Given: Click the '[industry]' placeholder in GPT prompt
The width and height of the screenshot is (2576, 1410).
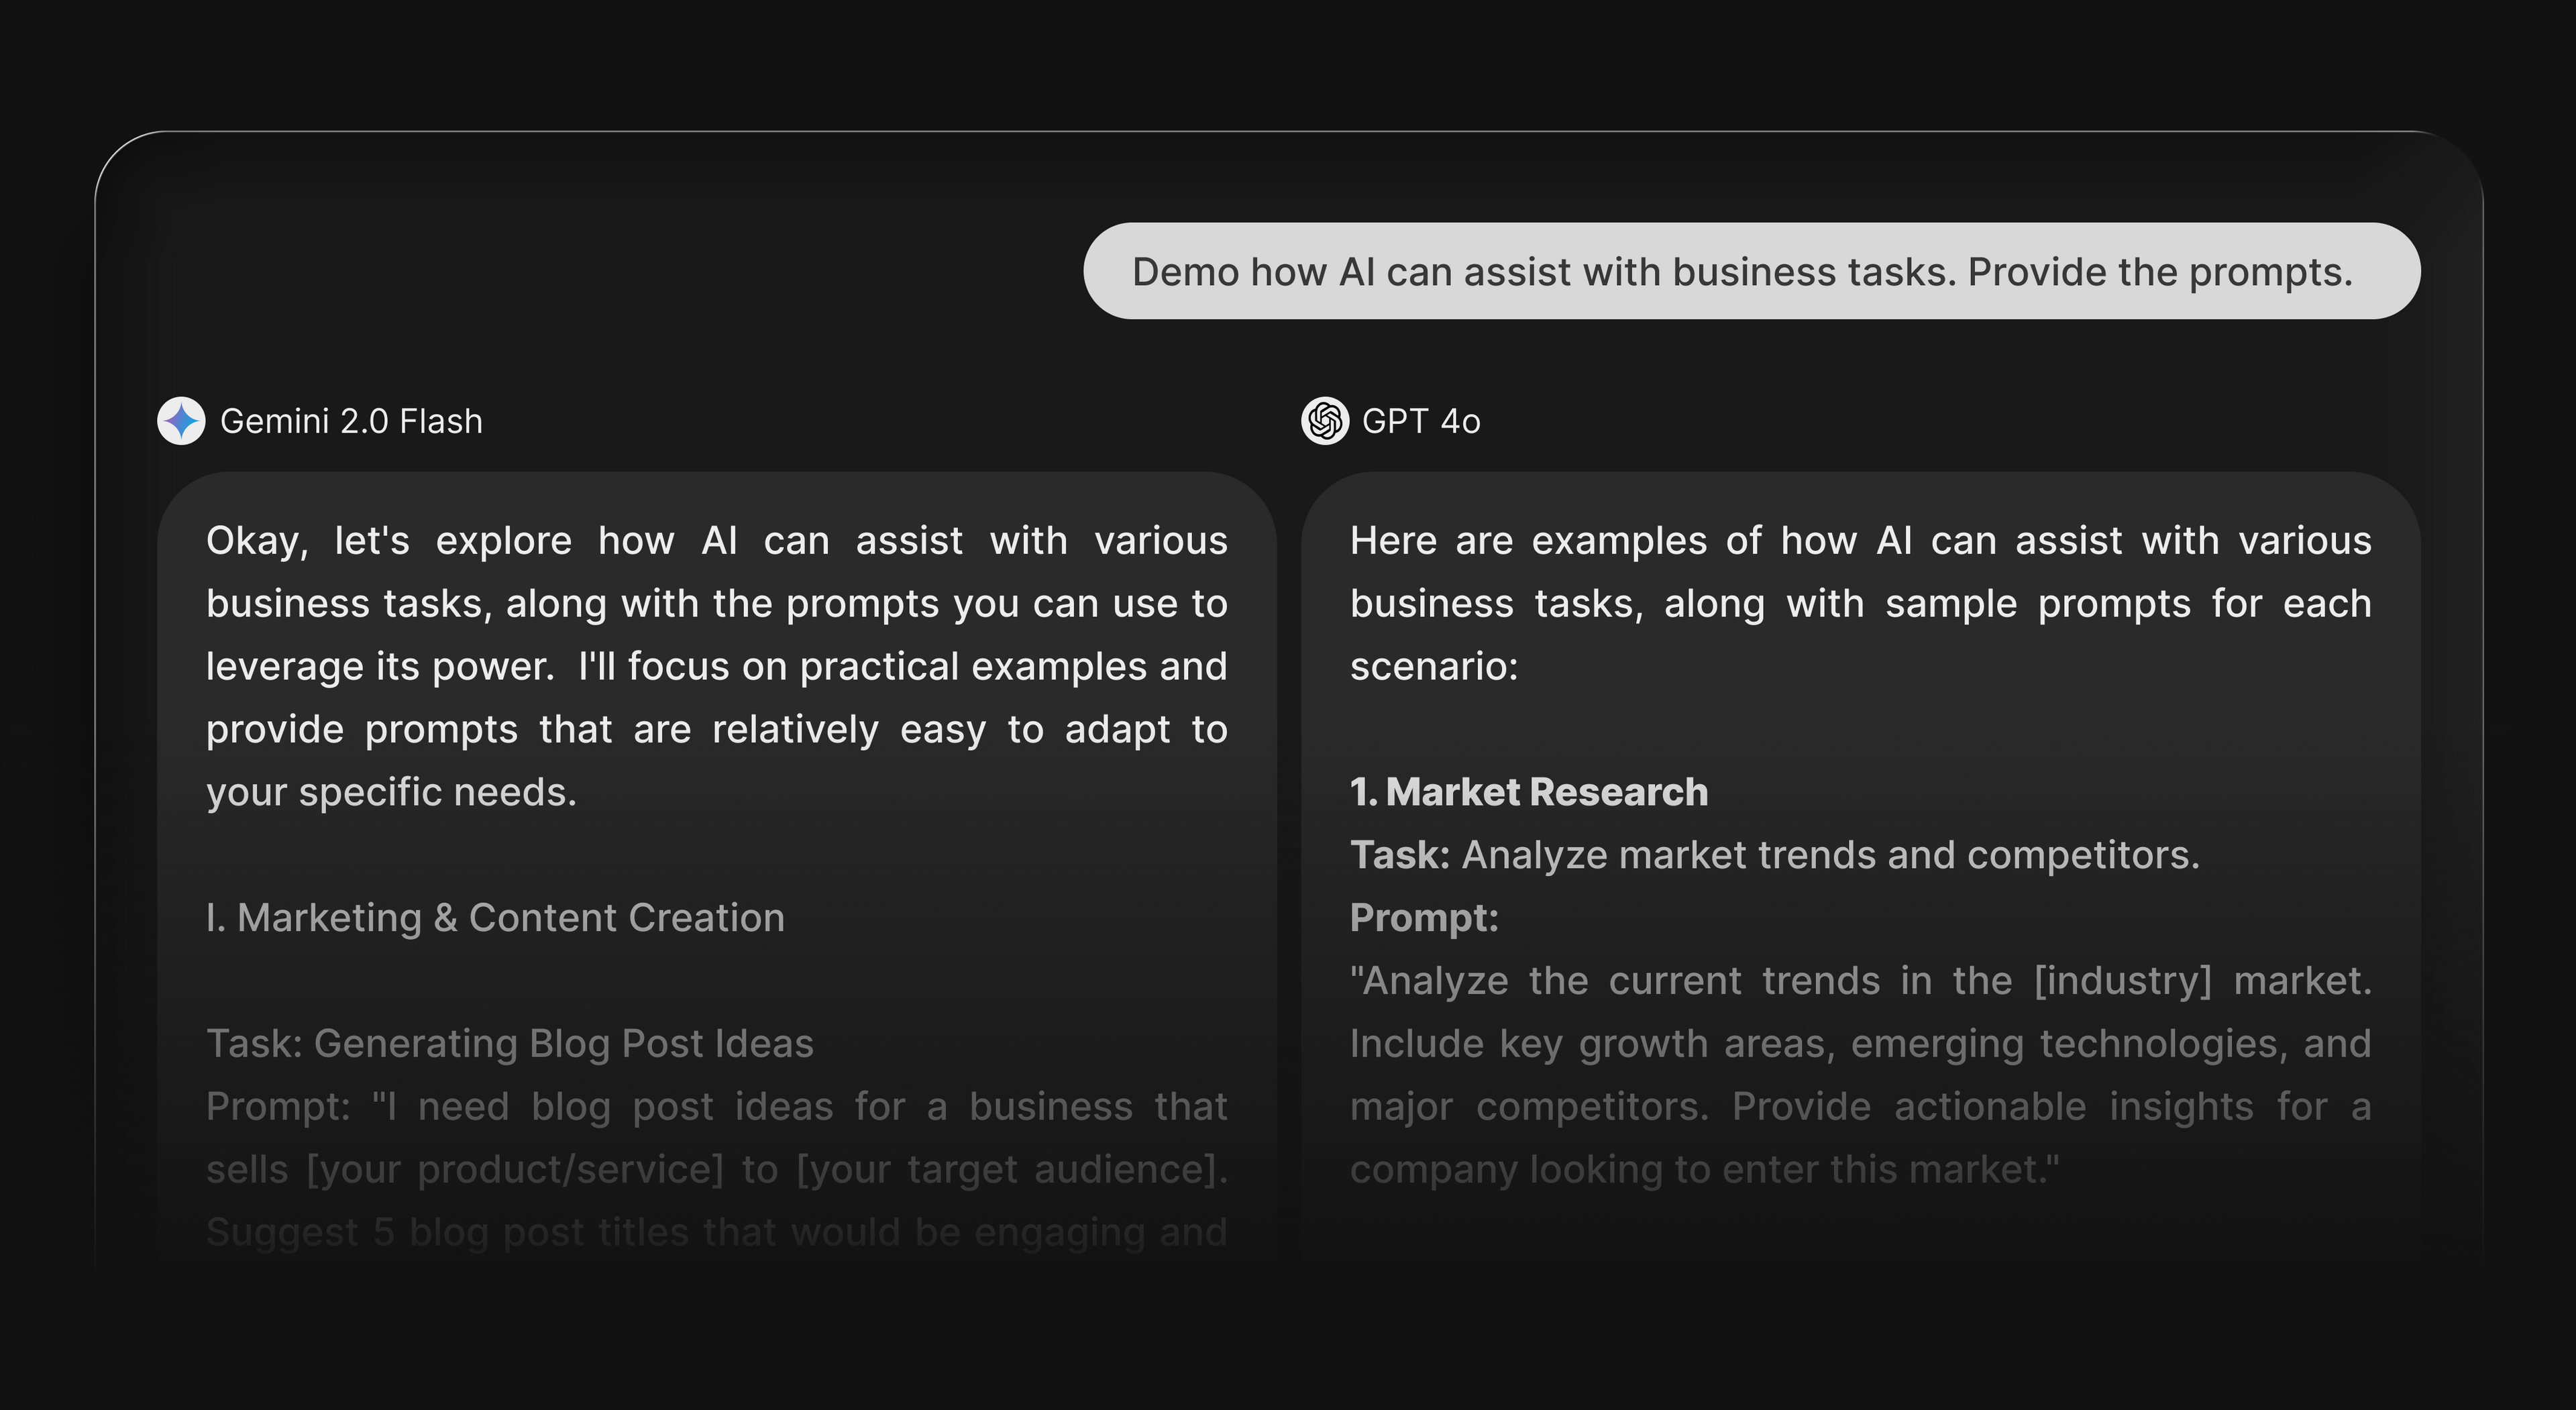Looking at the screenshot, I should [x=2123, y=981].
